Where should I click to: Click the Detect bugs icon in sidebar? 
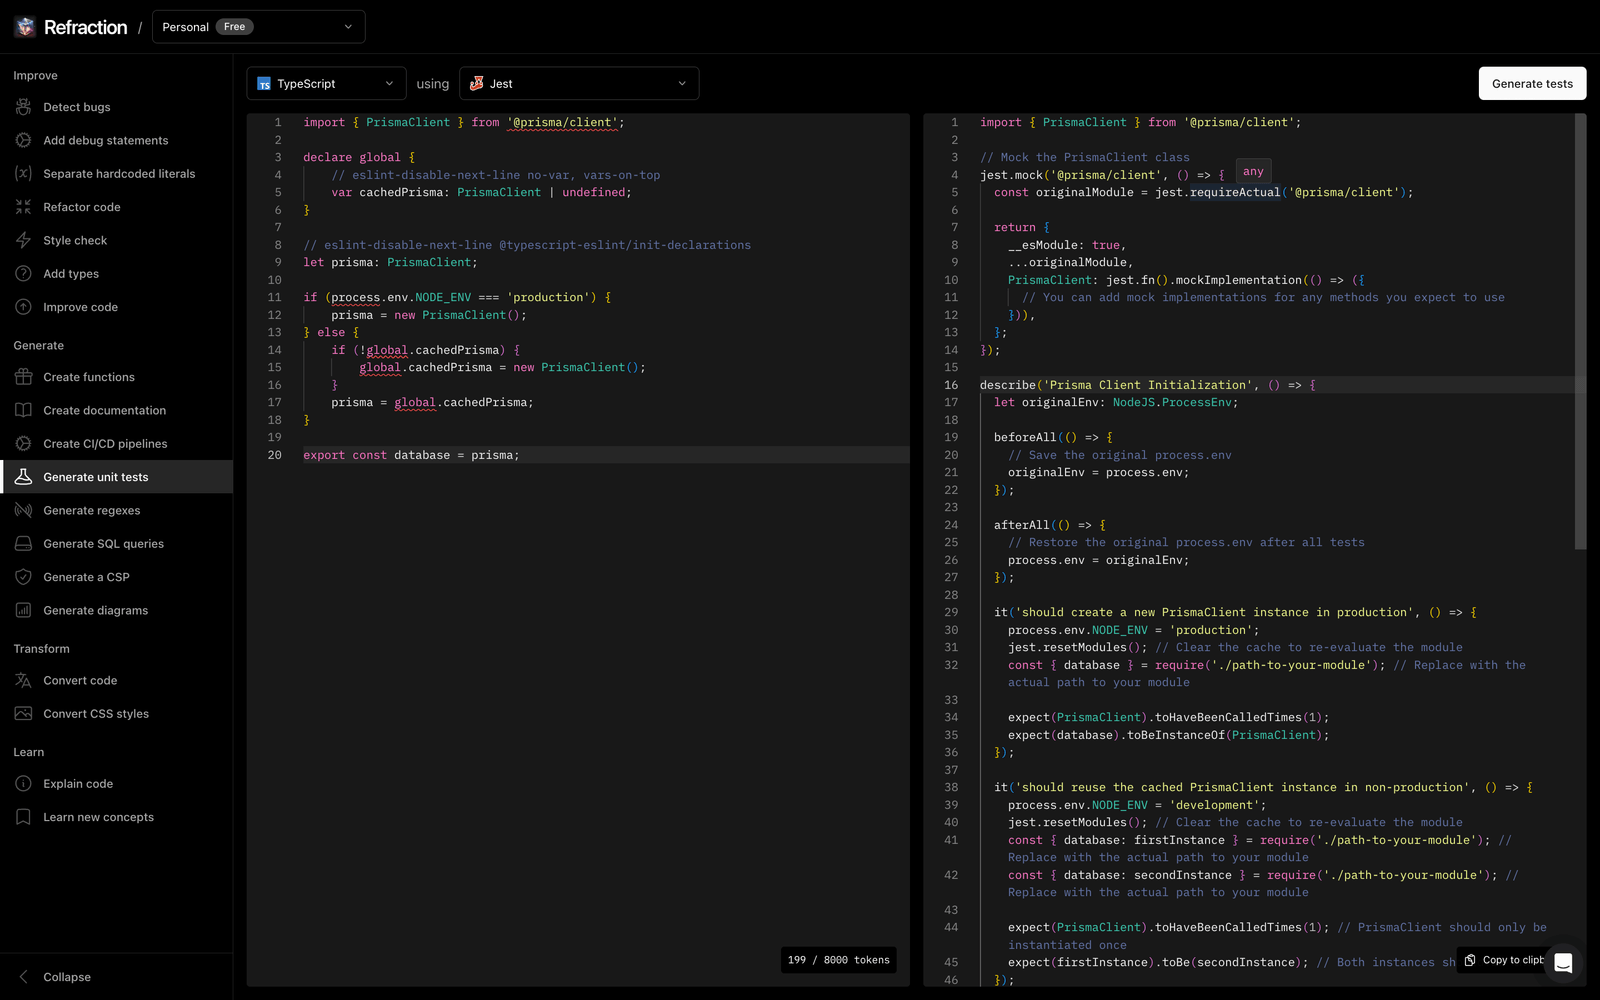24,107
